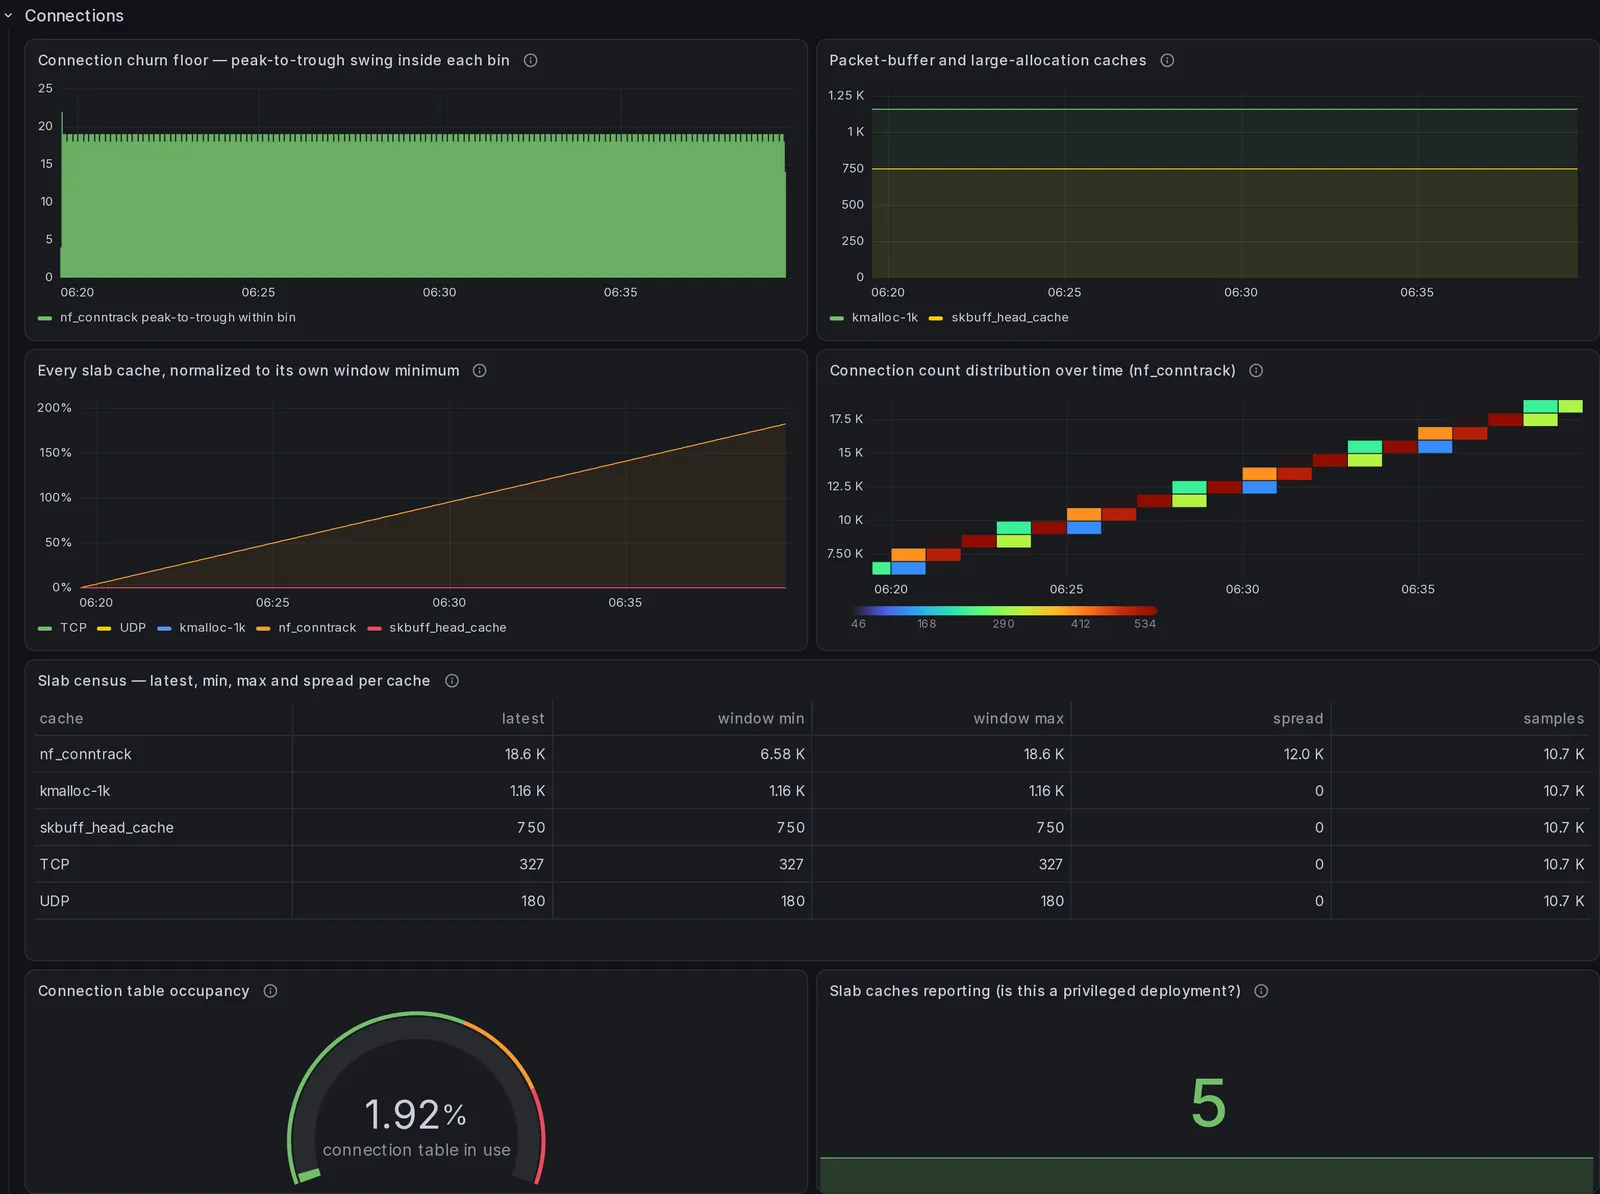Open Connection count distribution panel title
This screenshot has height=1194, width=1600.
[1033, 370]
